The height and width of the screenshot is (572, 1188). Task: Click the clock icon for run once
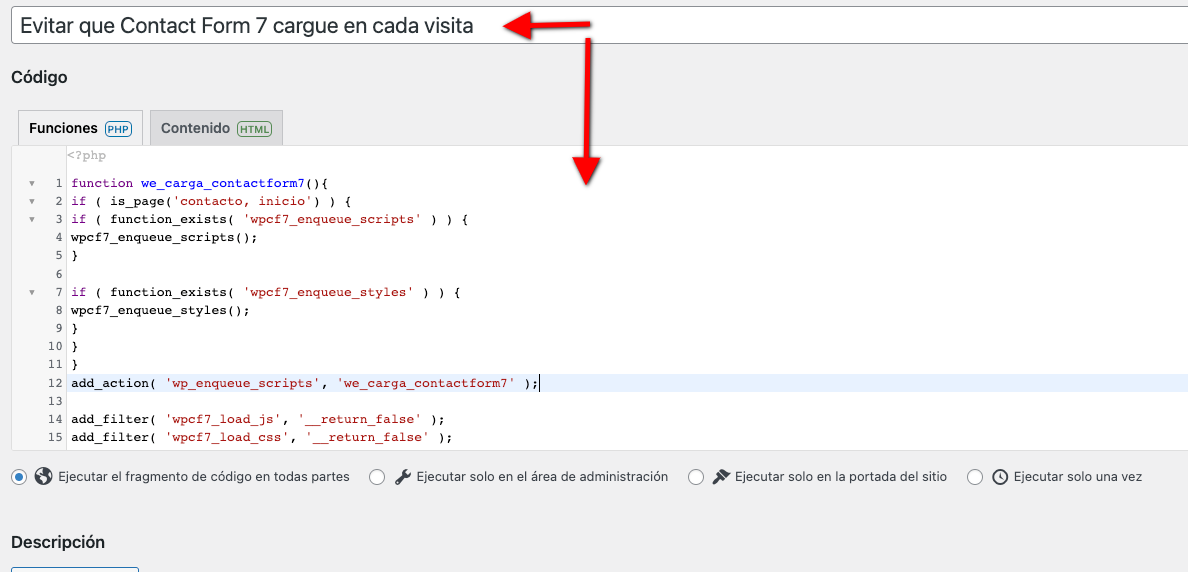(x=1000, y=477)
